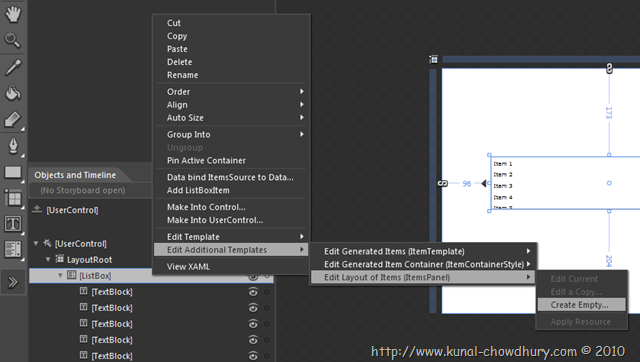Viewport: 640px width, 362px height.
Task: Collapse the LayoutRoot tree node
Action: pos(48,260)
